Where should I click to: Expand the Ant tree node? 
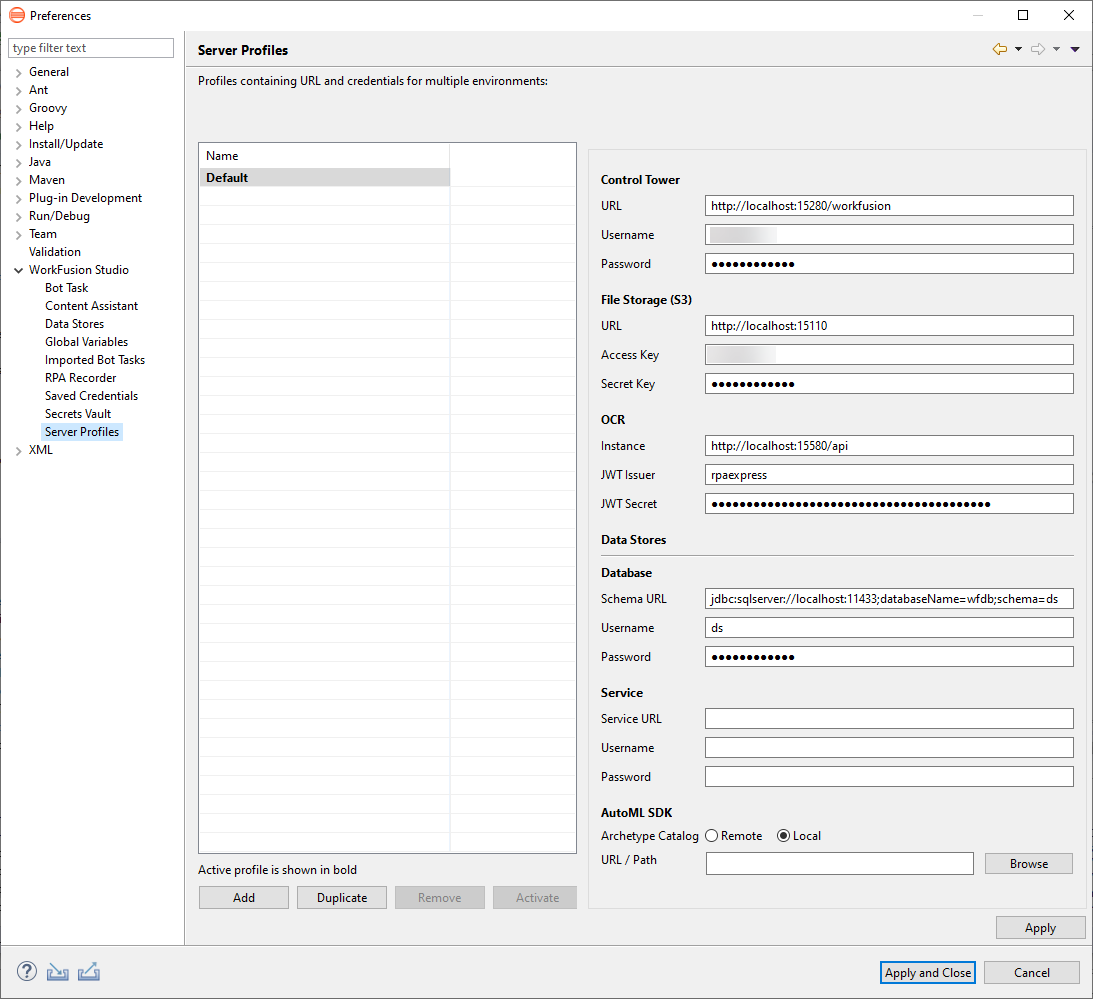(19, 90)
